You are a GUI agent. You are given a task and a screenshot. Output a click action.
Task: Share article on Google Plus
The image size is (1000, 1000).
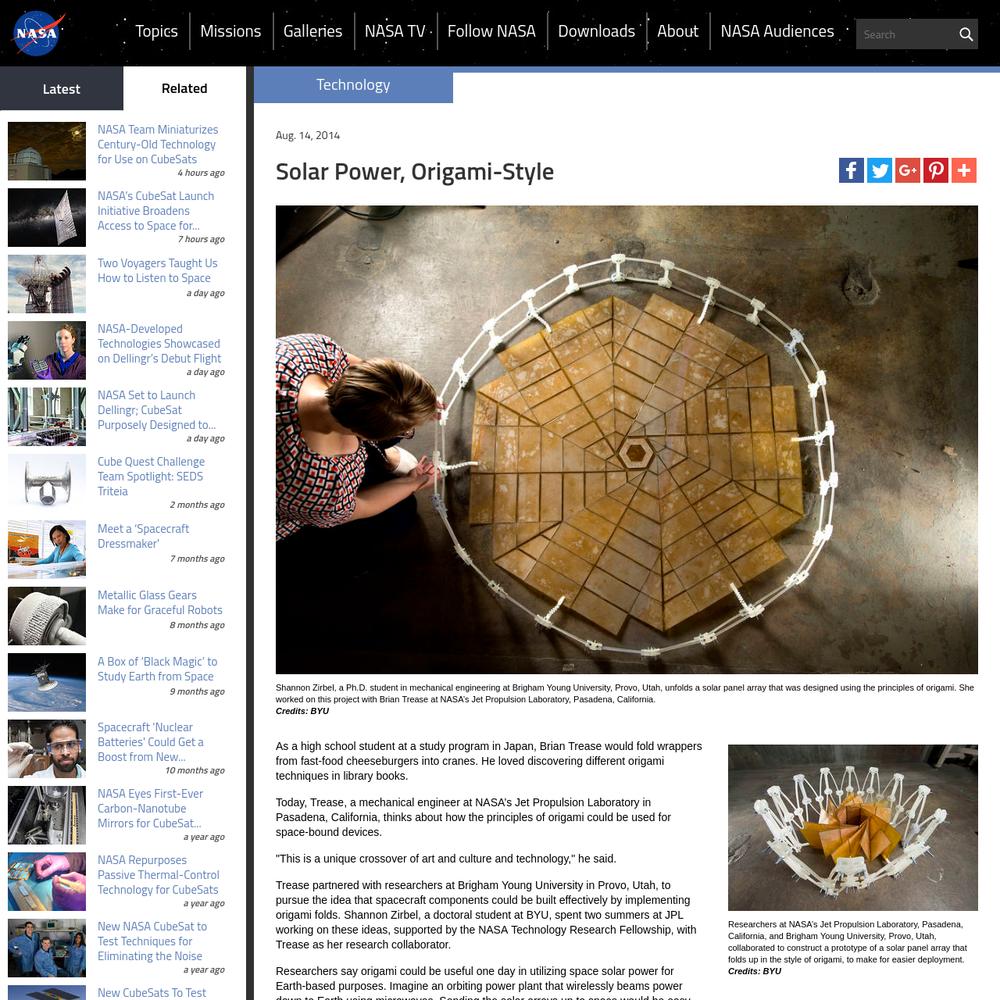(908, 170)
